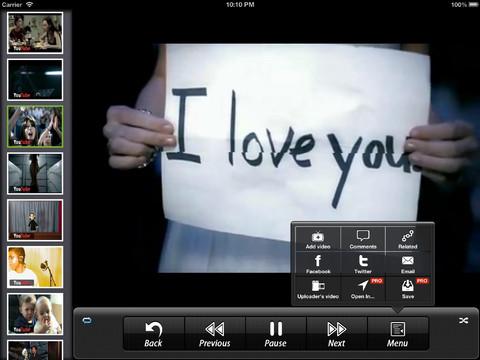Tap the 10:10 PM clock
Screen dimensions: 480x360
coord(240,5)
